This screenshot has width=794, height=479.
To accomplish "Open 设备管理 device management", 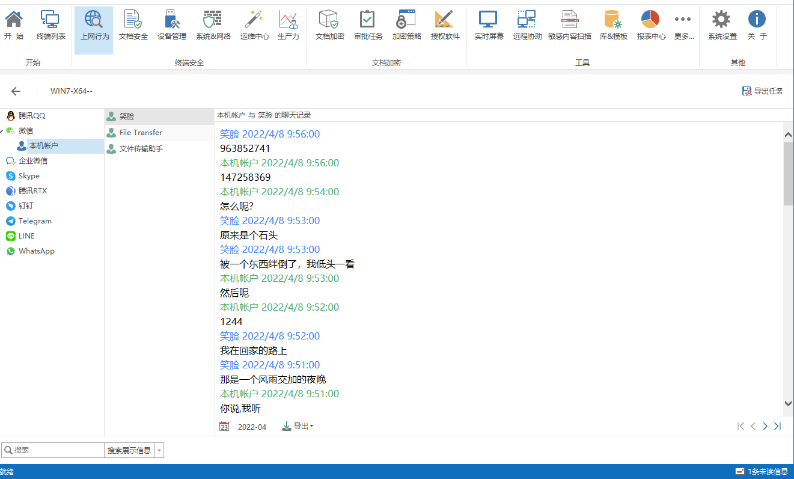I will (x=171, y=24).
